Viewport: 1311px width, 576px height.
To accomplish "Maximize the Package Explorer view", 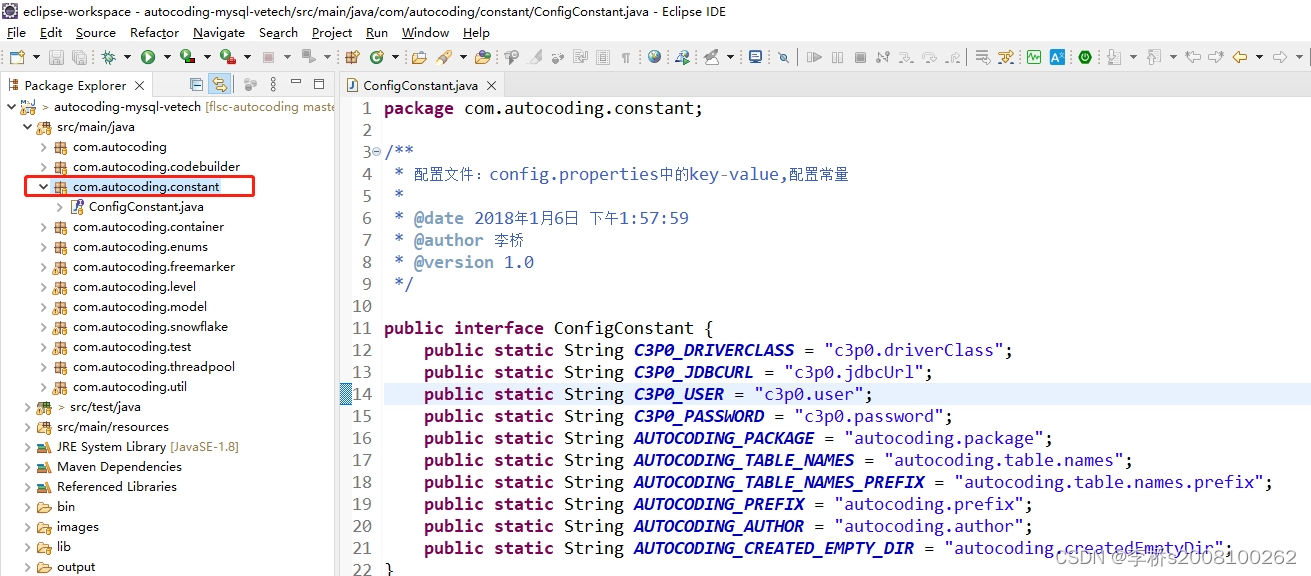I will 319,85.
